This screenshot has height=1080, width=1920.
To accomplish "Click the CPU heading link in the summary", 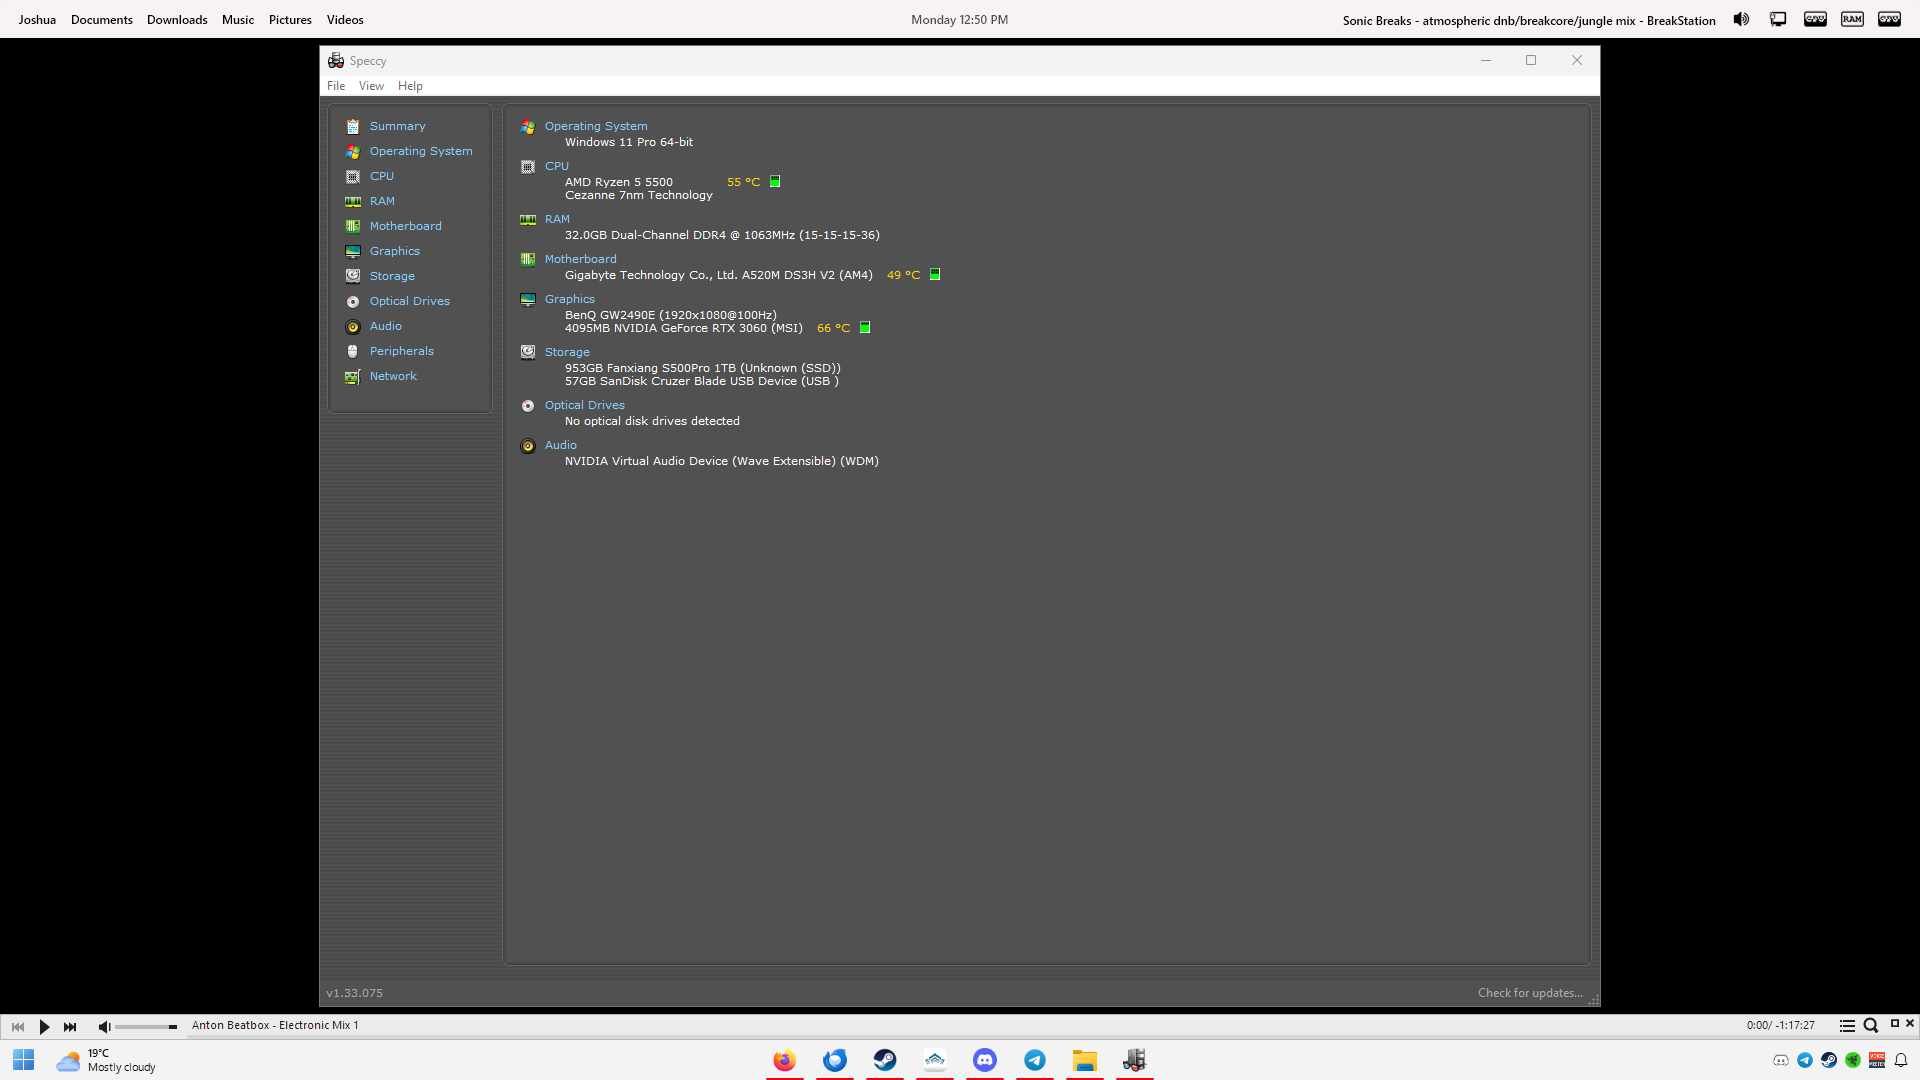I will (557, 166).
